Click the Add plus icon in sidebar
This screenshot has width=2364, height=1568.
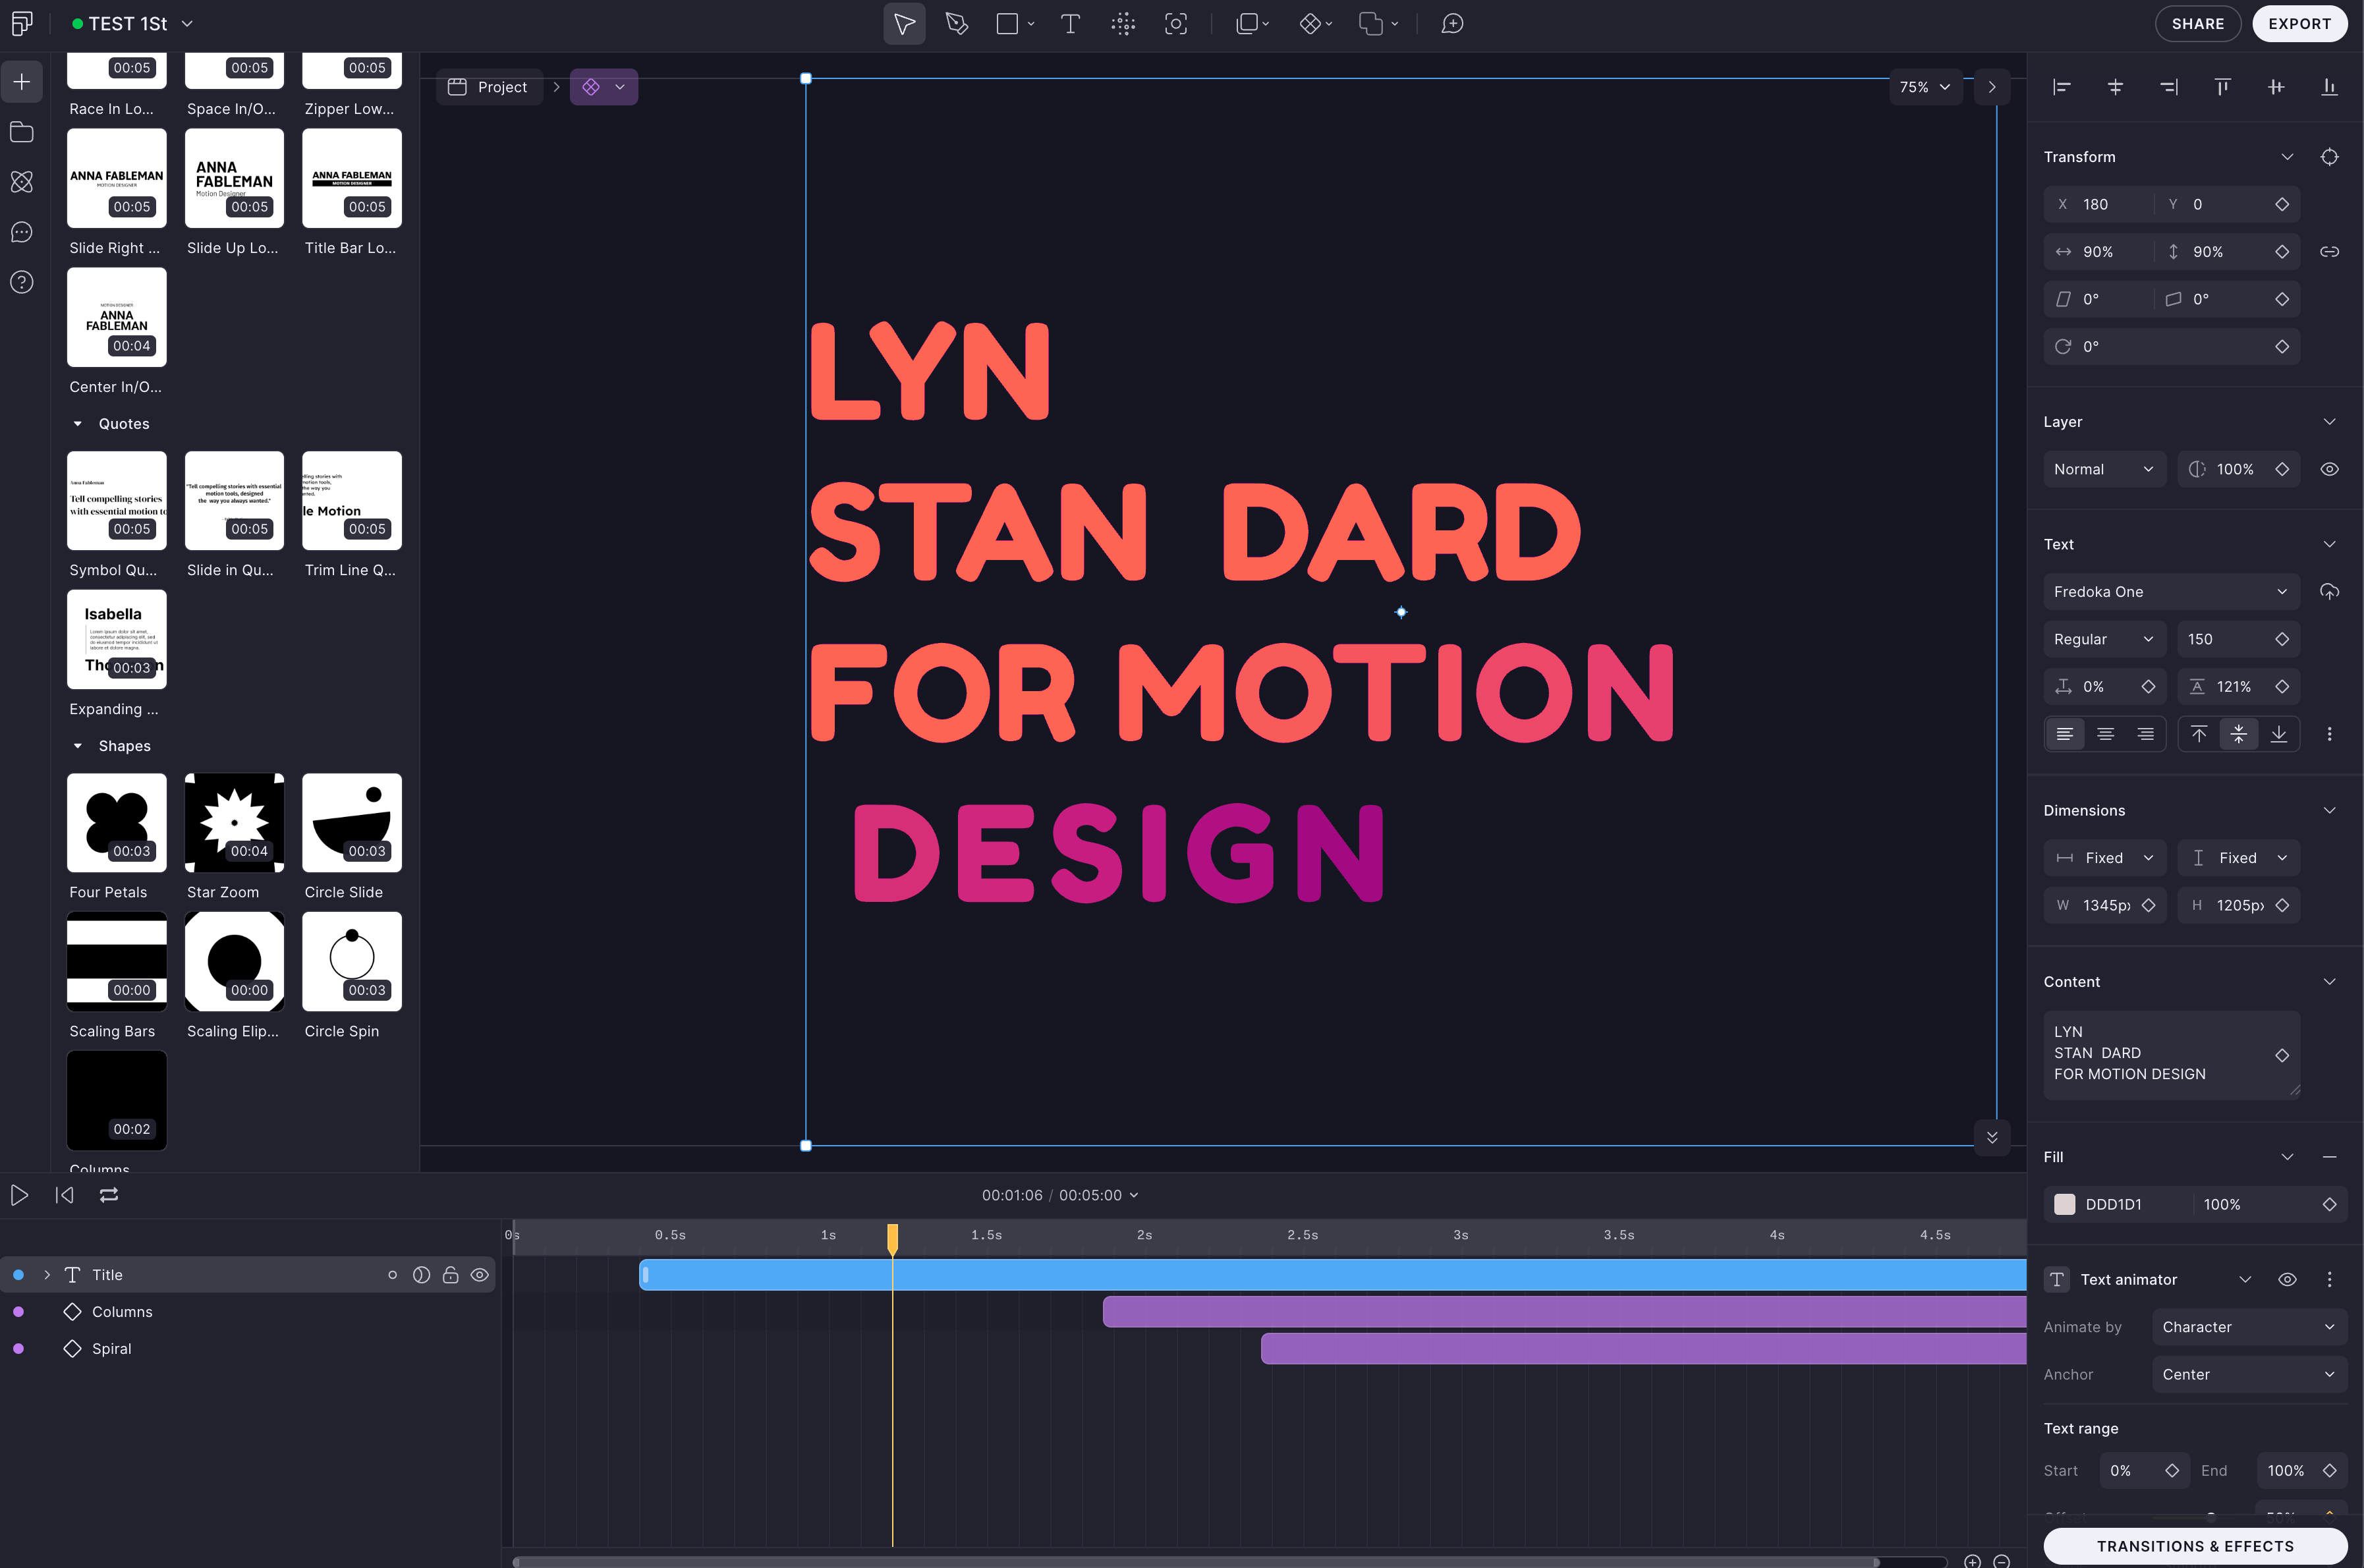[x=22, y=82]
